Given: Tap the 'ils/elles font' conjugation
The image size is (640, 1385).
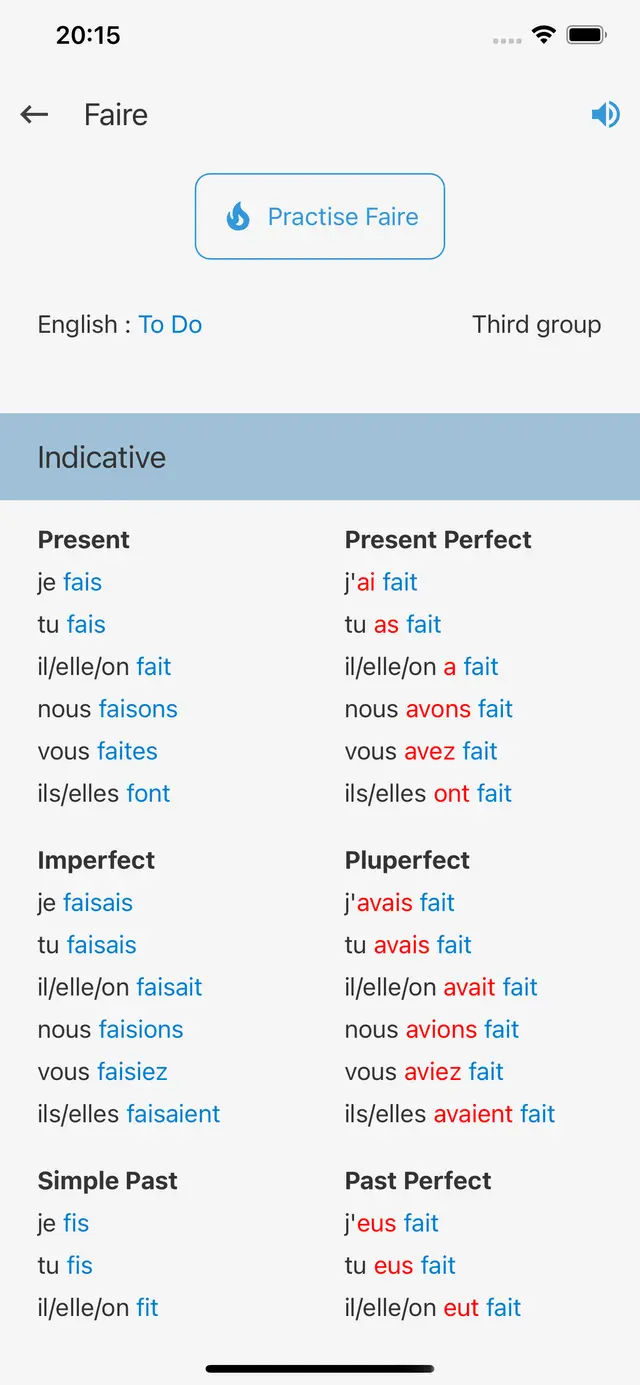Looking at the screenshot, I should 104,793.
